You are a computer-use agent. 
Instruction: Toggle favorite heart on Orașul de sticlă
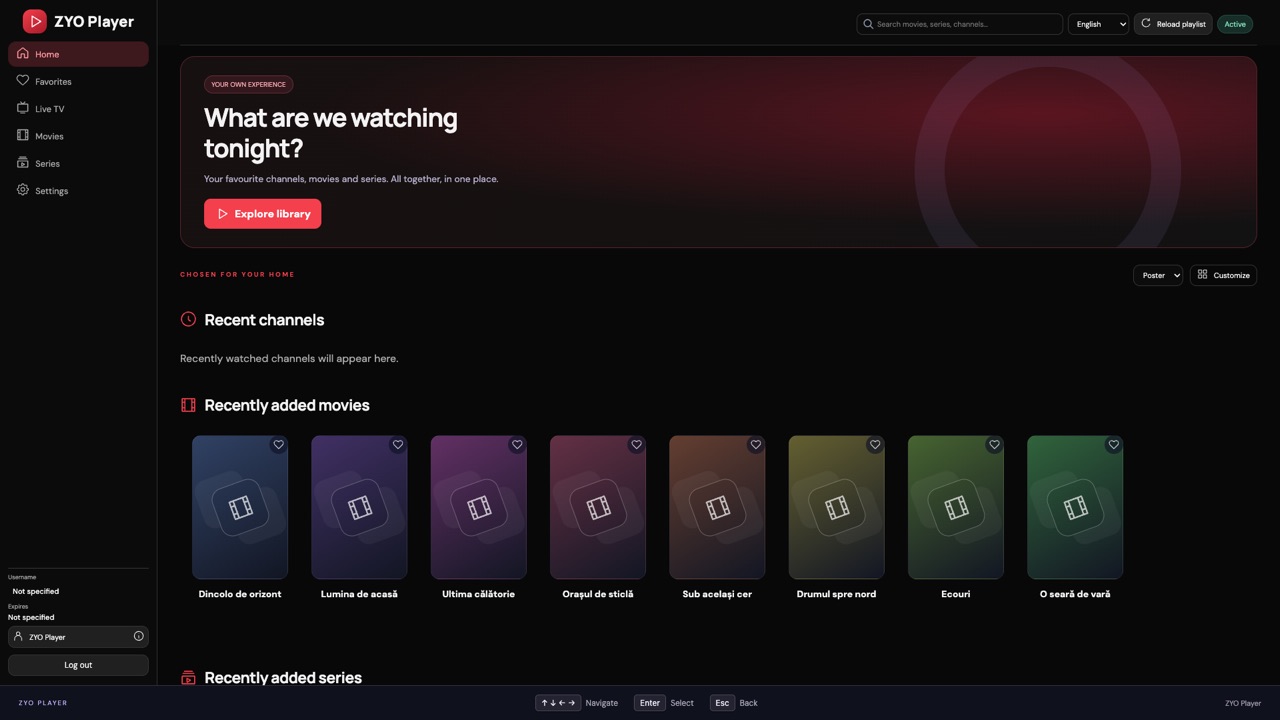[x=636, y=445]
